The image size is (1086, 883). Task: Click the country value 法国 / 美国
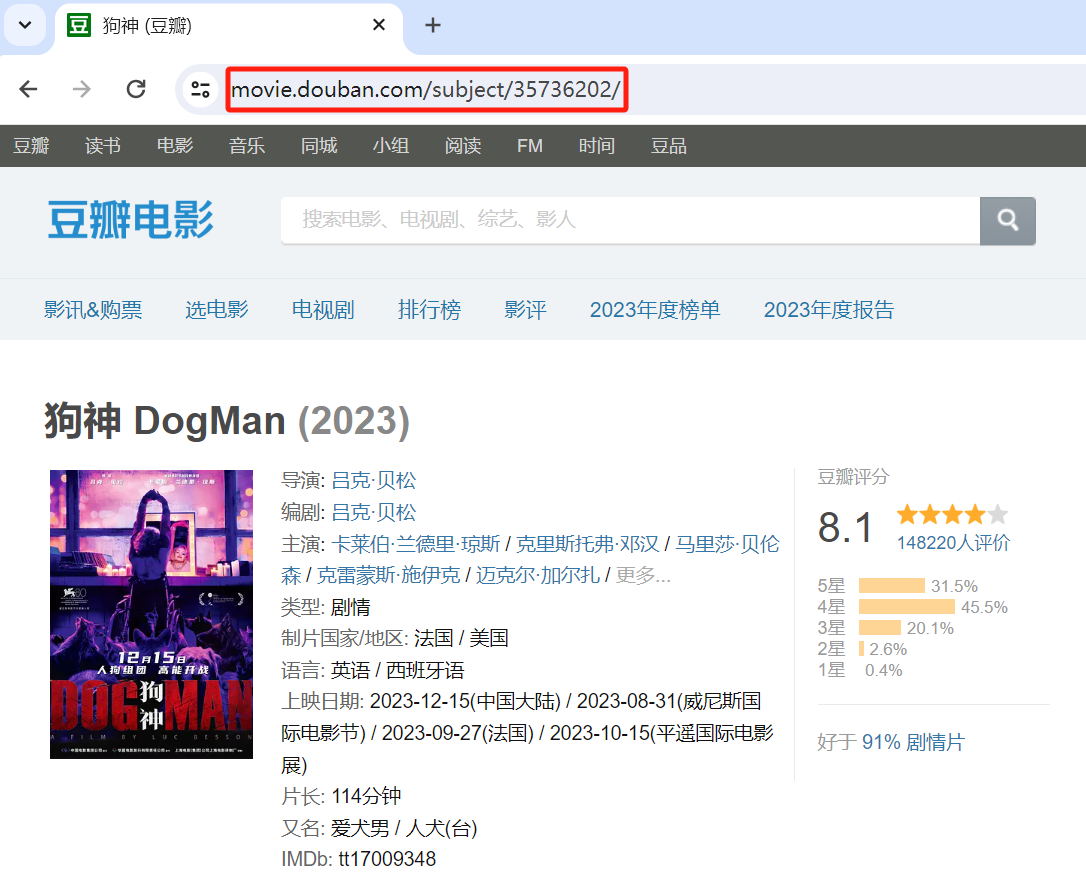461,638
